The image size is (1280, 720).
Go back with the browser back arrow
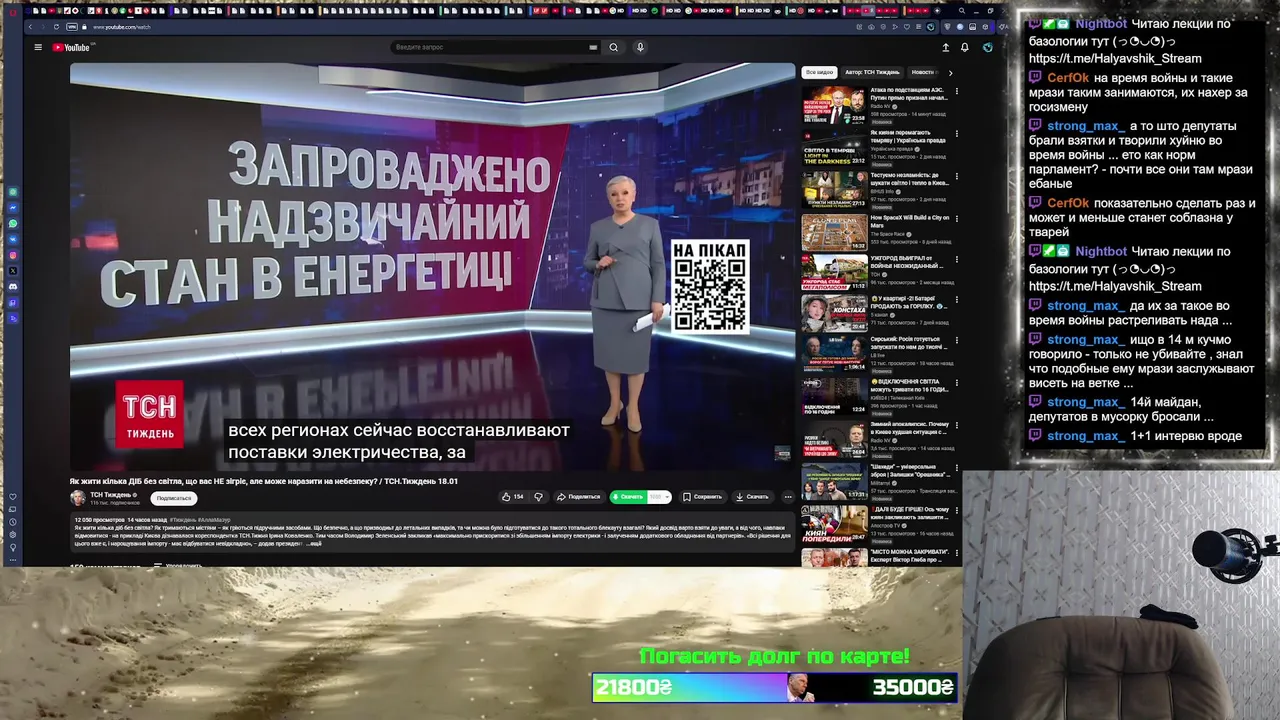[x=31, y=27]
